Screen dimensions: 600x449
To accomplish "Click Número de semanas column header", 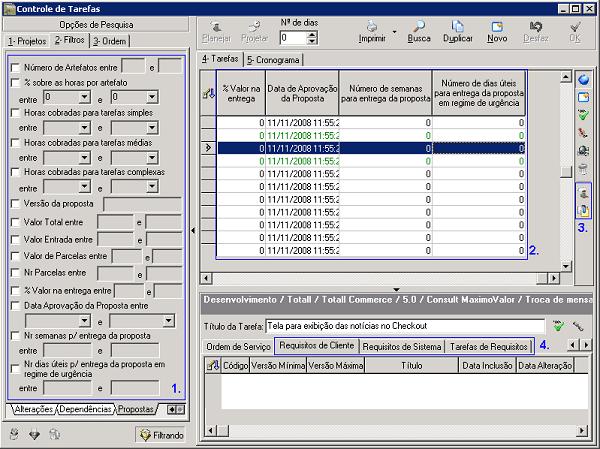I will (x=386, y=93).
